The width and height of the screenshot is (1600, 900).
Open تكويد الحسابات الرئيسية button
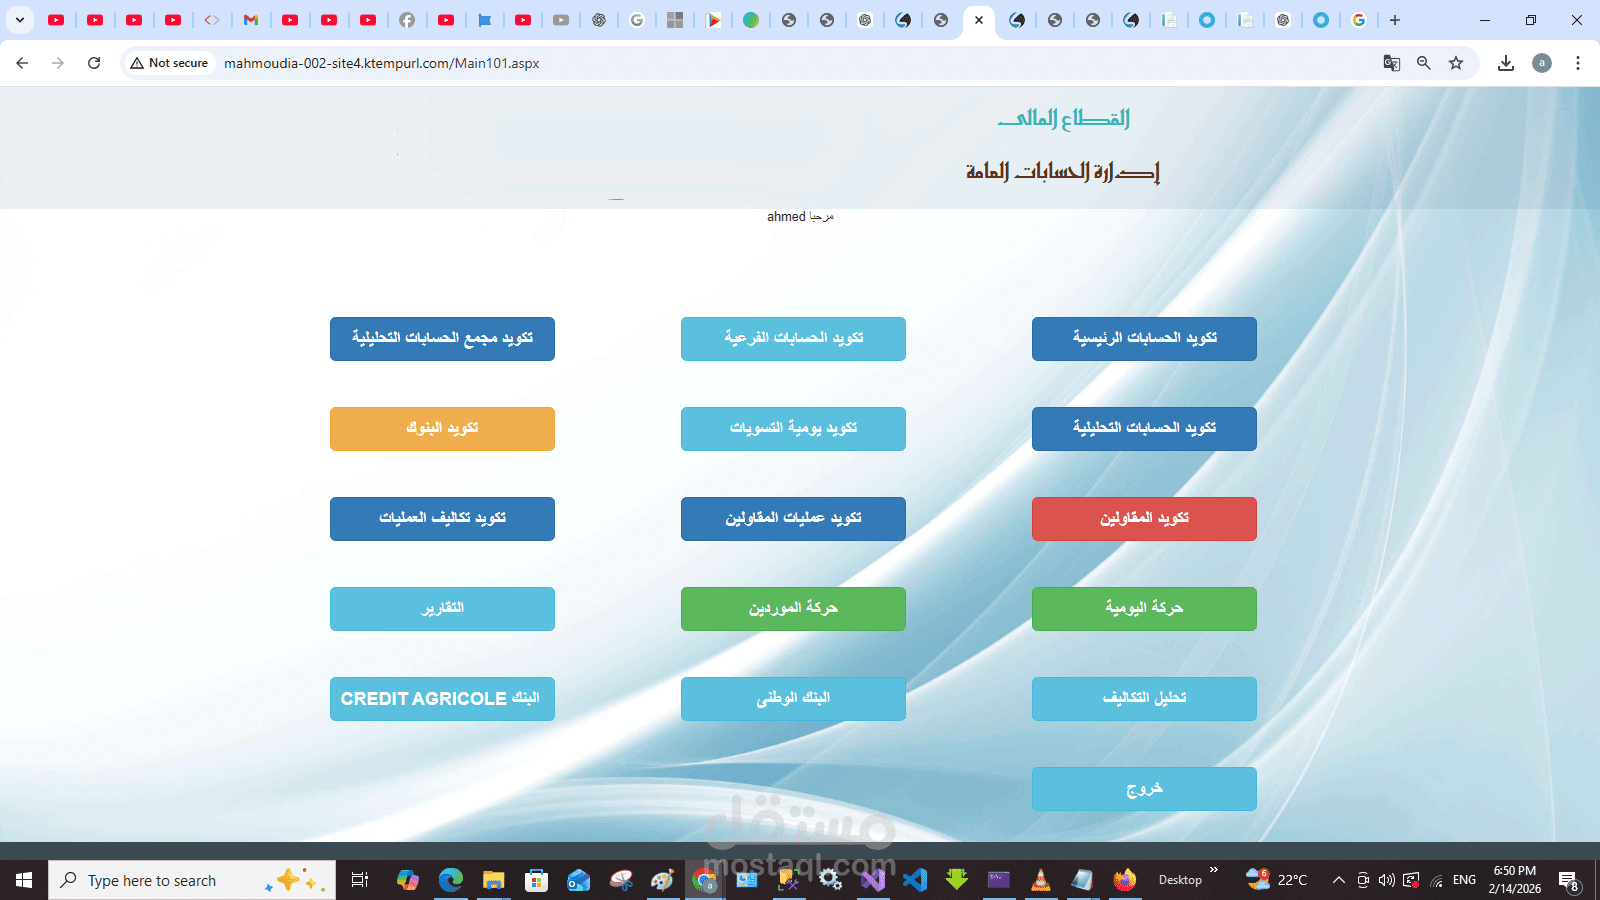point(1144,339)
